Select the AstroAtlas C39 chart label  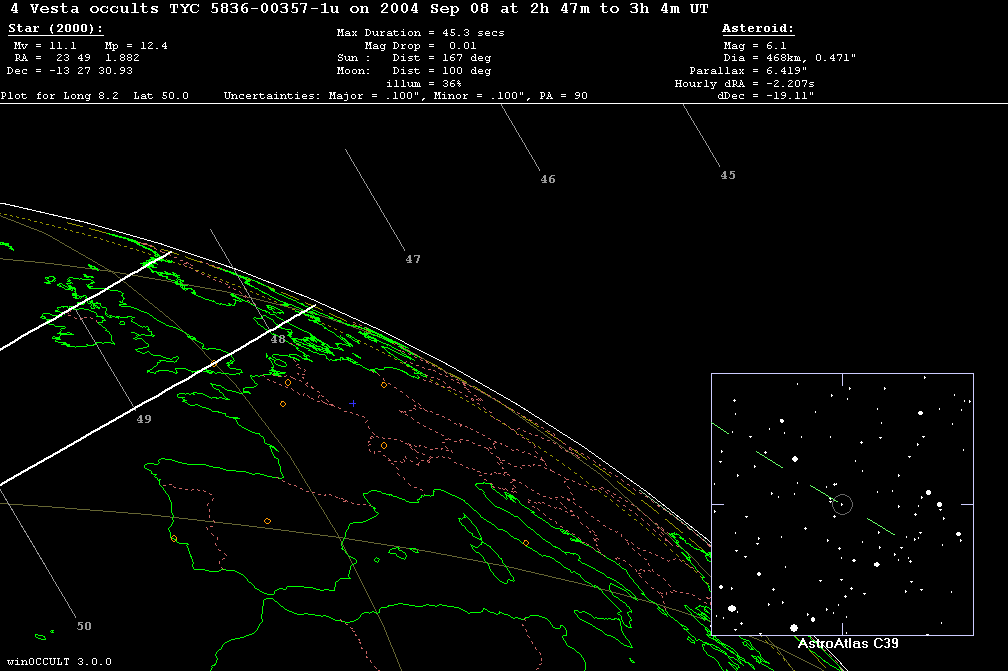point(847,643)
